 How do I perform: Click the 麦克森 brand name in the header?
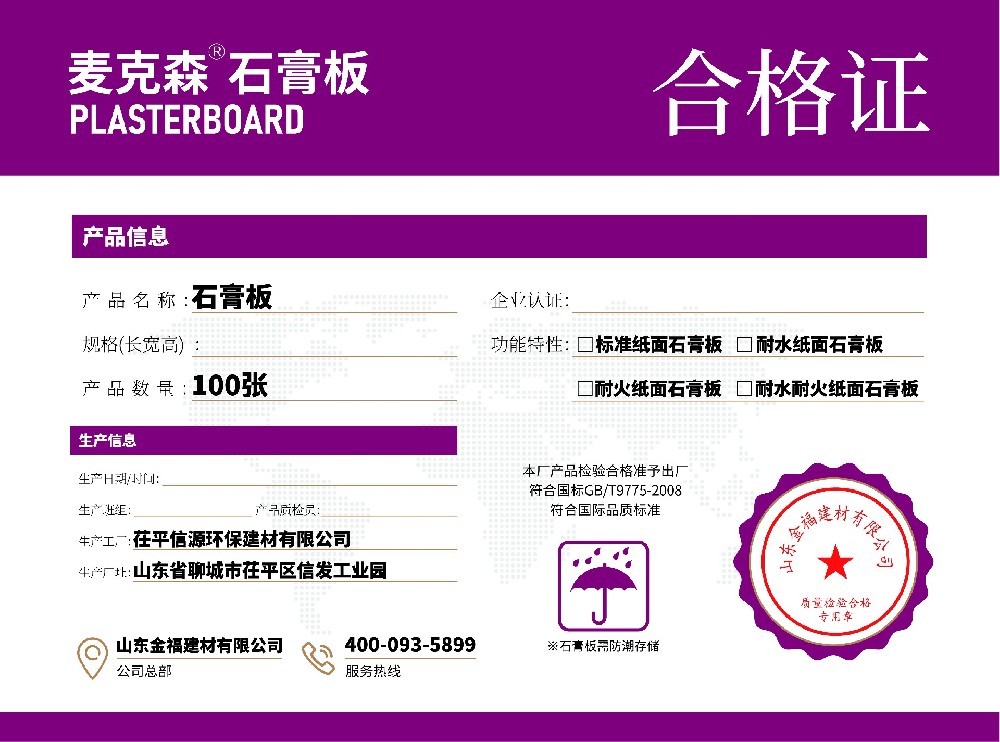coord(138,73)
